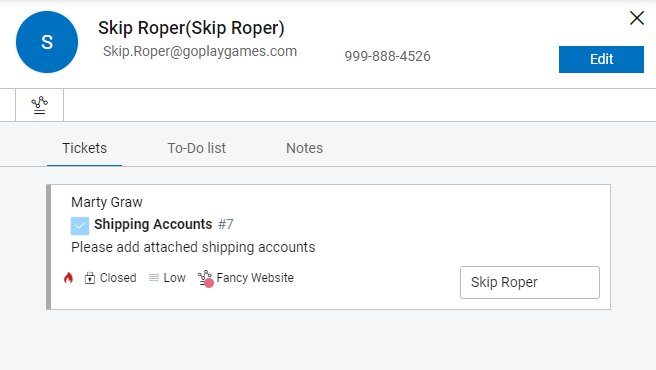This screenshot has width=656, height=370.
Task: Click the blue S avatar circle
Action: [47, 42]
